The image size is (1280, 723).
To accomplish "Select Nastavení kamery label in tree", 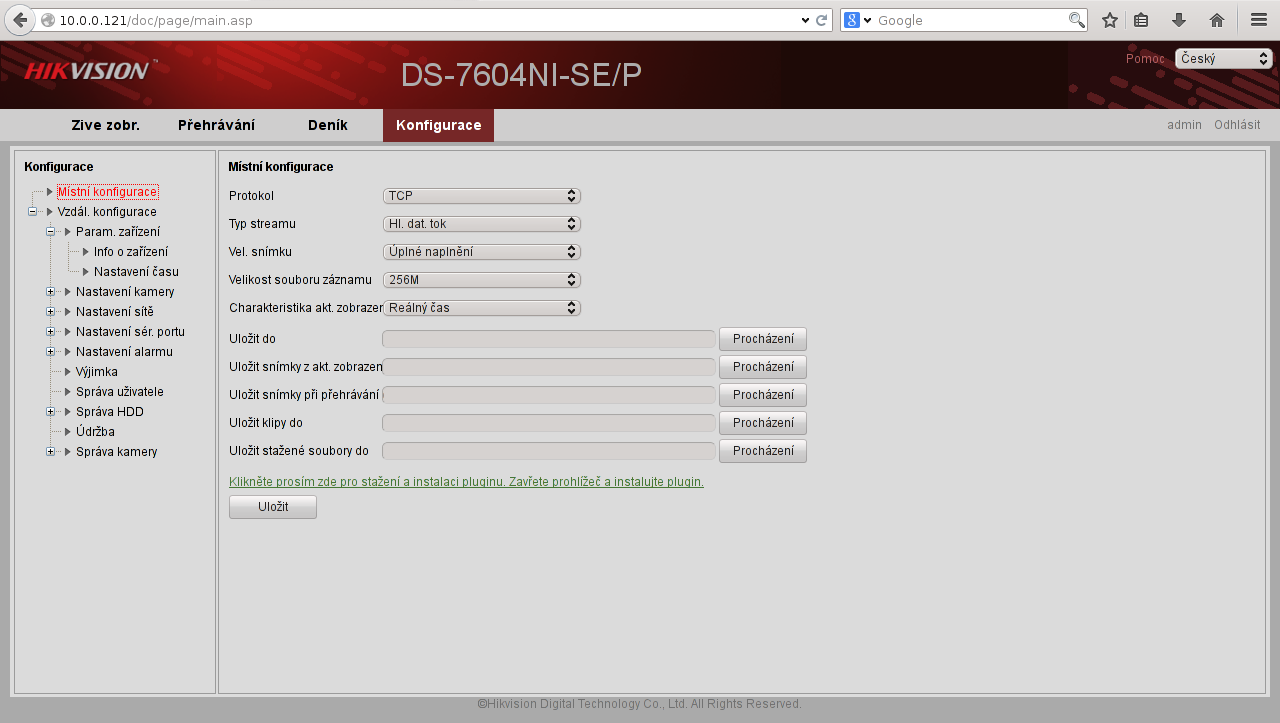I will [x=125, y=292].
